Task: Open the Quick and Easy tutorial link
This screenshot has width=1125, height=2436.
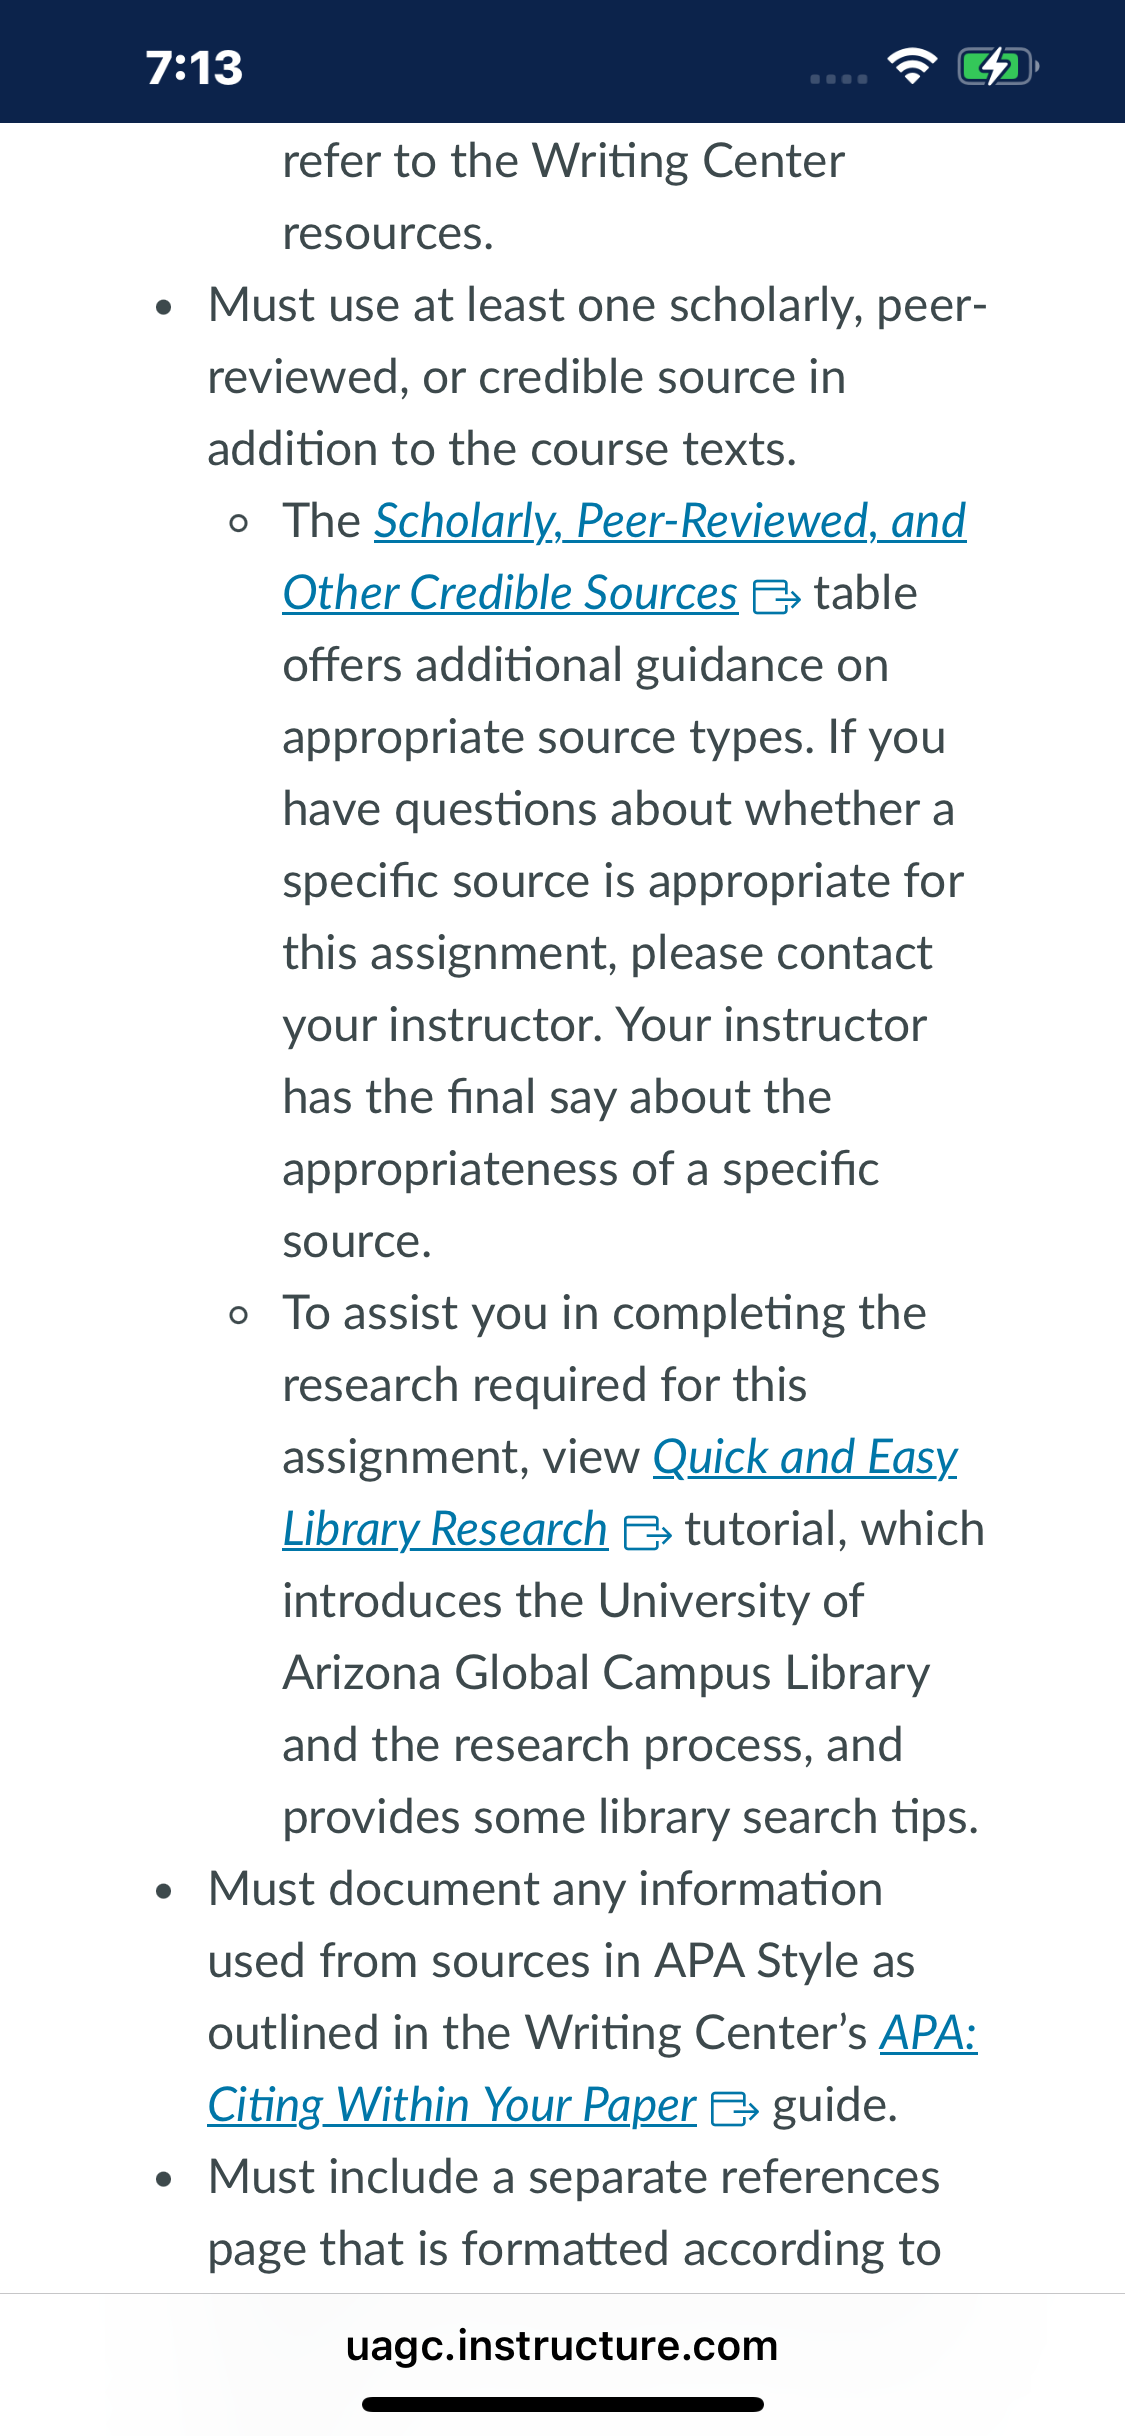Action: click(x=805, y=1457)
